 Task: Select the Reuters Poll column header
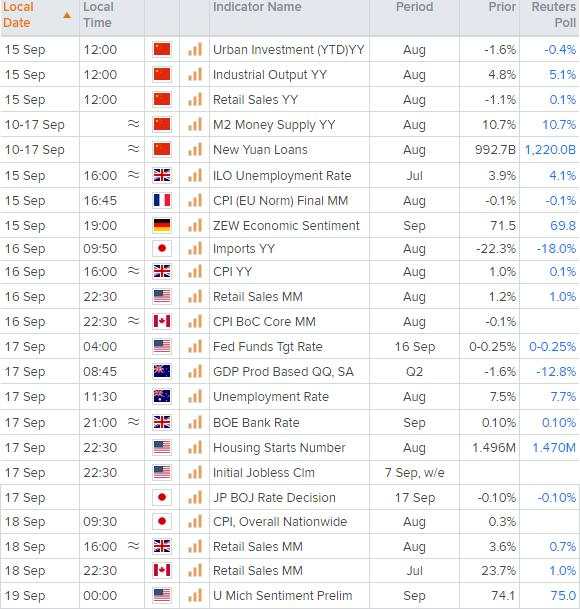(x=554, y=15)
